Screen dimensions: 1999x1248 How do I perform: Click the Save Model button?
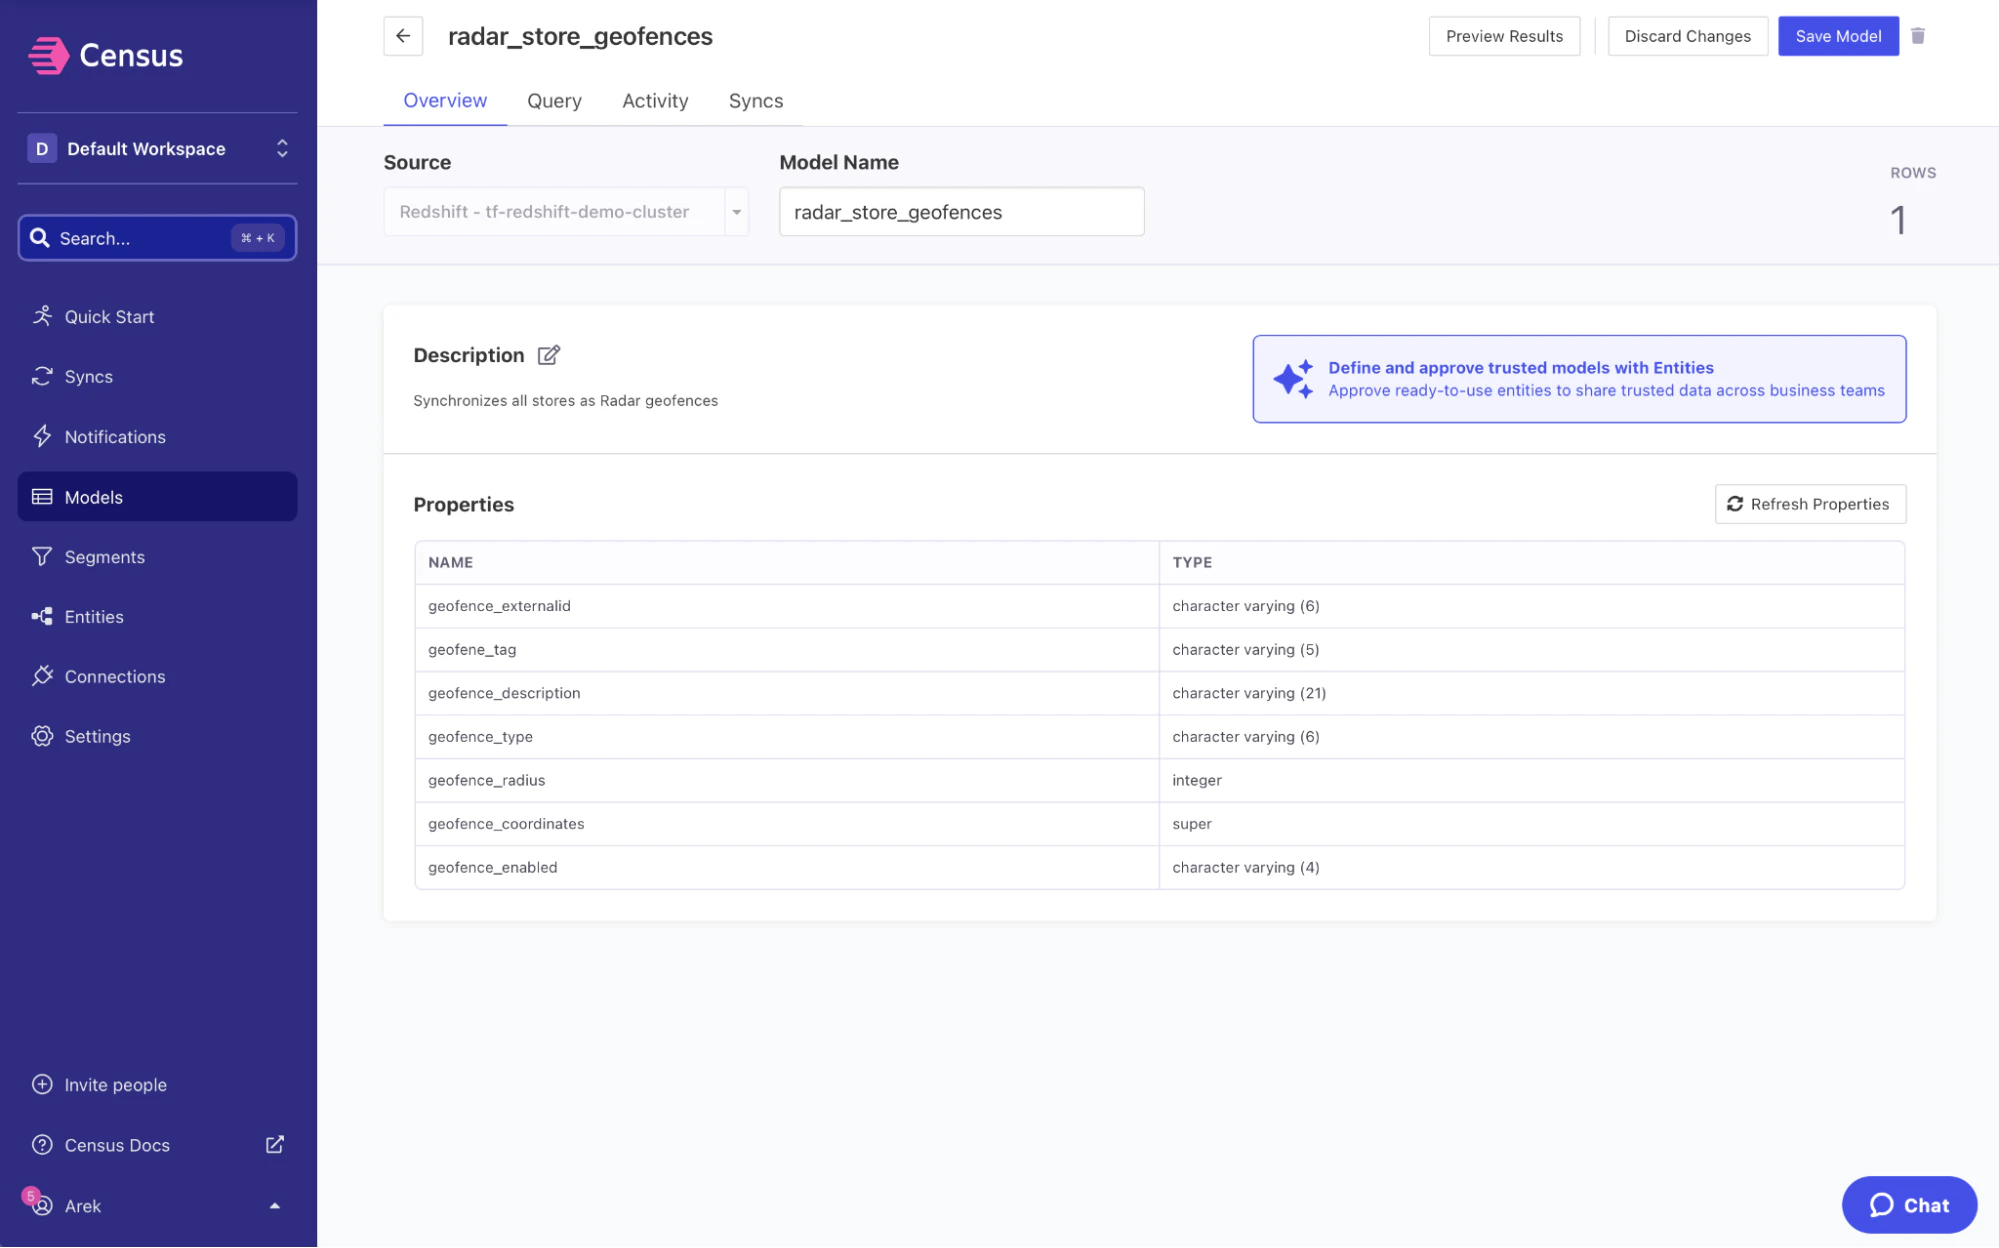(1838, 36)
